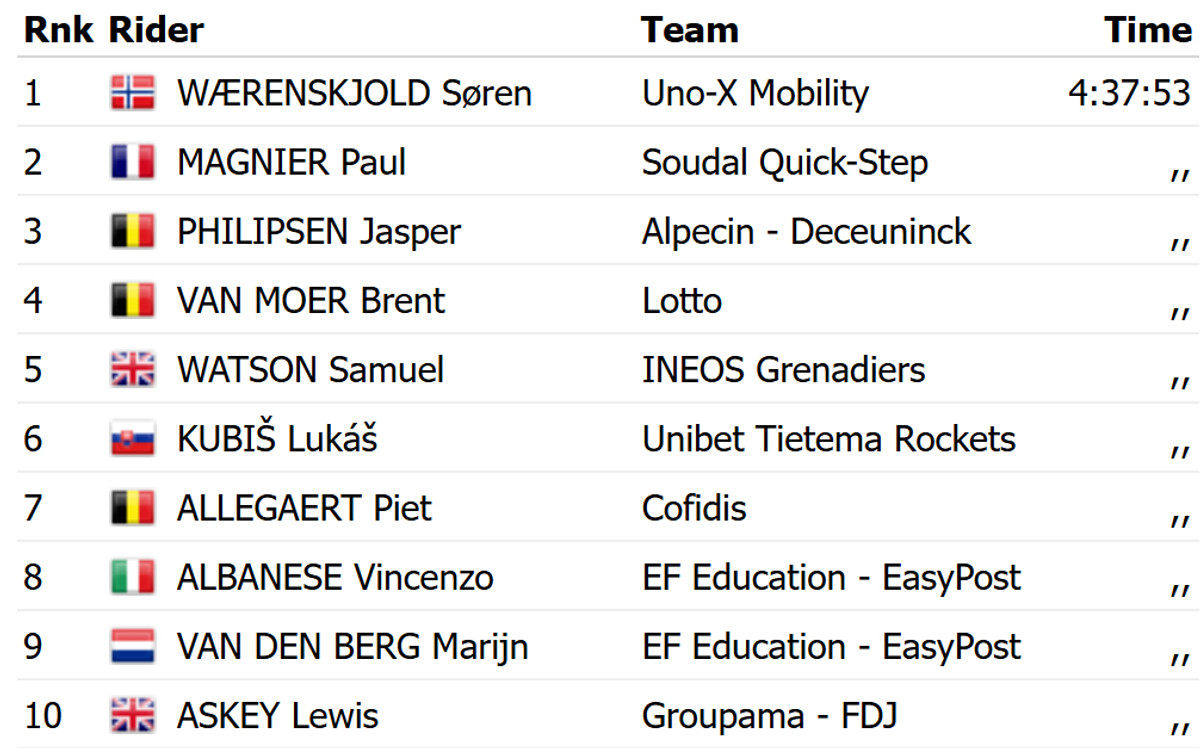The image size is (1200, 748).
Task: Click the Italian flag beside Albanese
Action: pos(132,578)
